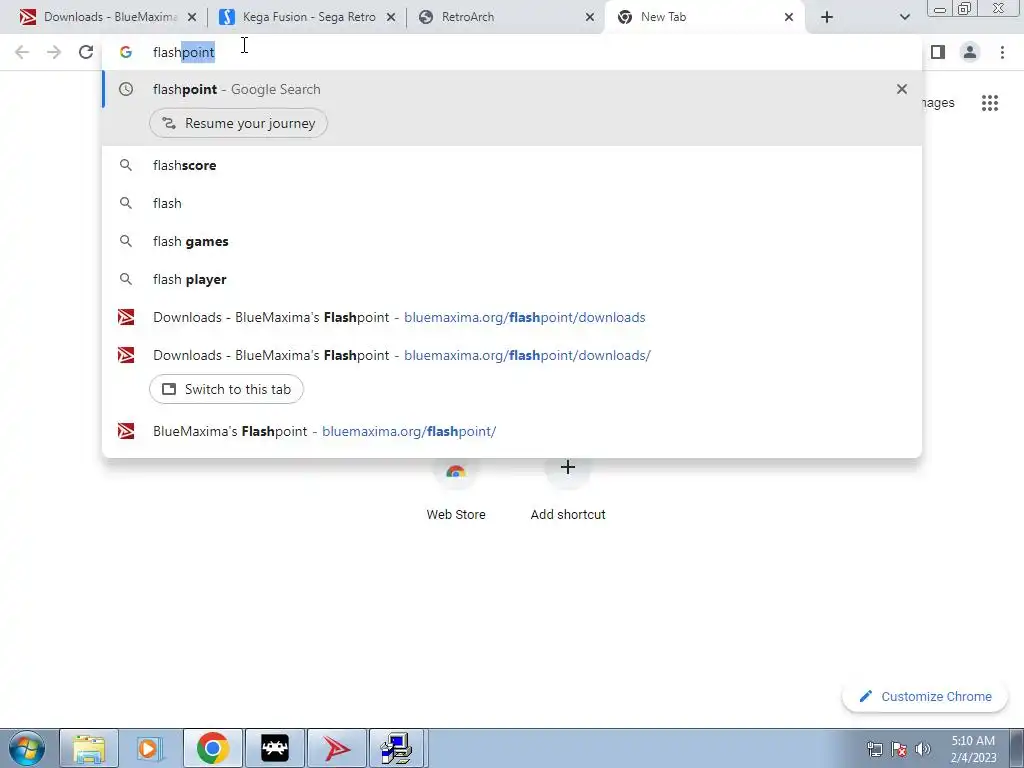
Task: Click the clock icon beside flashpoint suggestion
Action: [x=125, y=89]
